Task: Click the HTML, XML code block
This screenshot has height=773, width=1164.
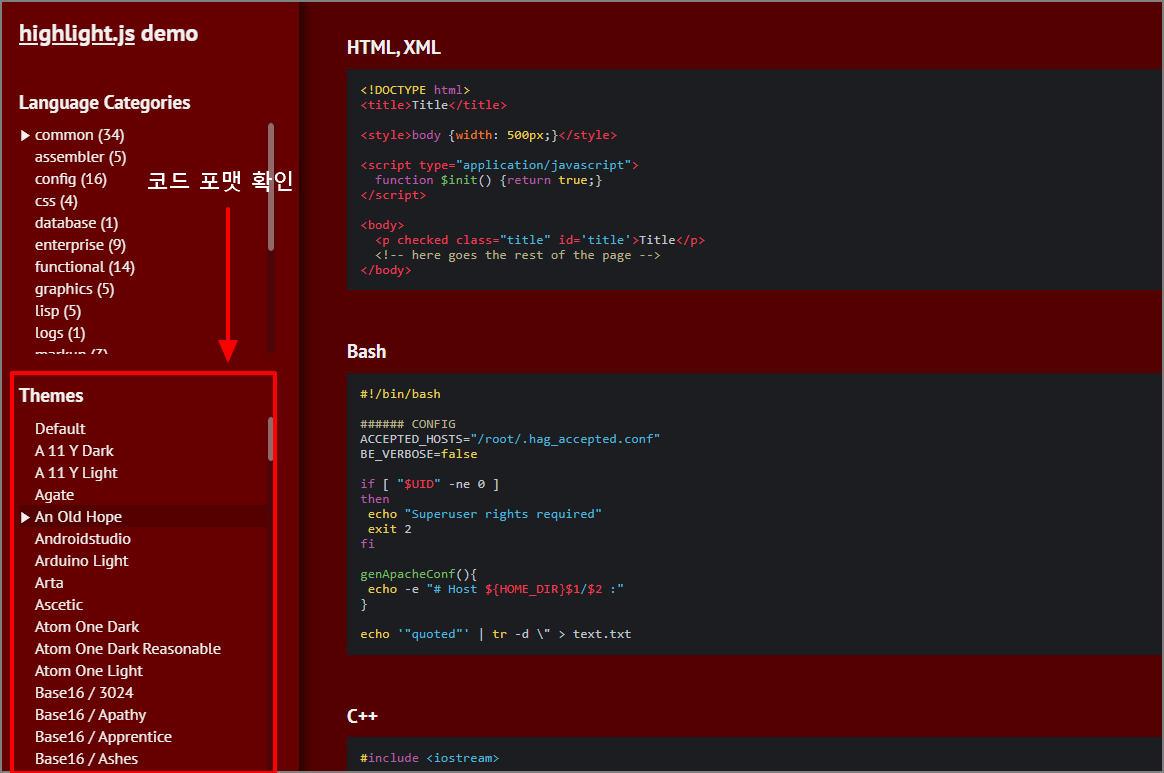Action: (x=754, y=180)
